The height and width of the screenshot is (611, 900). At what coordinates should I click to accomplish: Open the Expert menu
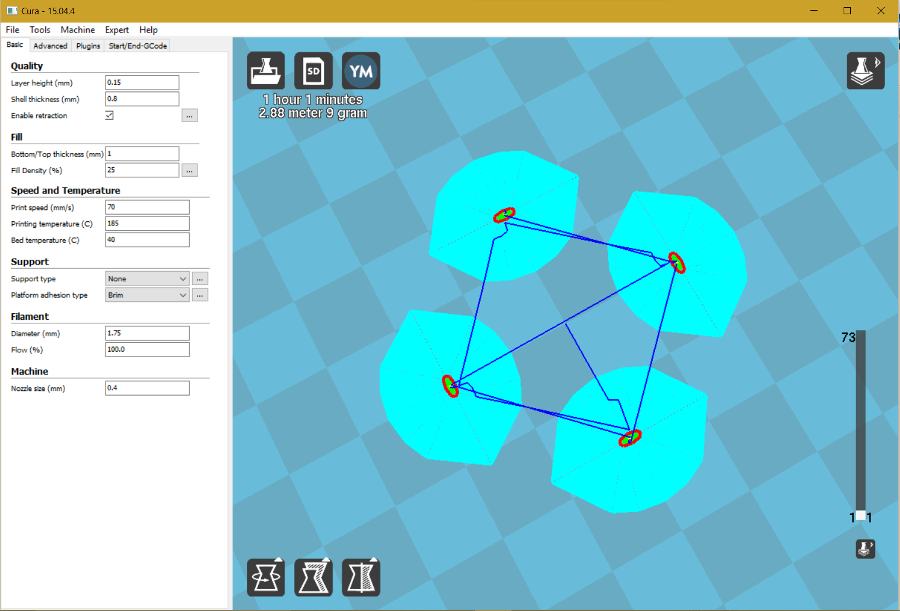117,30
